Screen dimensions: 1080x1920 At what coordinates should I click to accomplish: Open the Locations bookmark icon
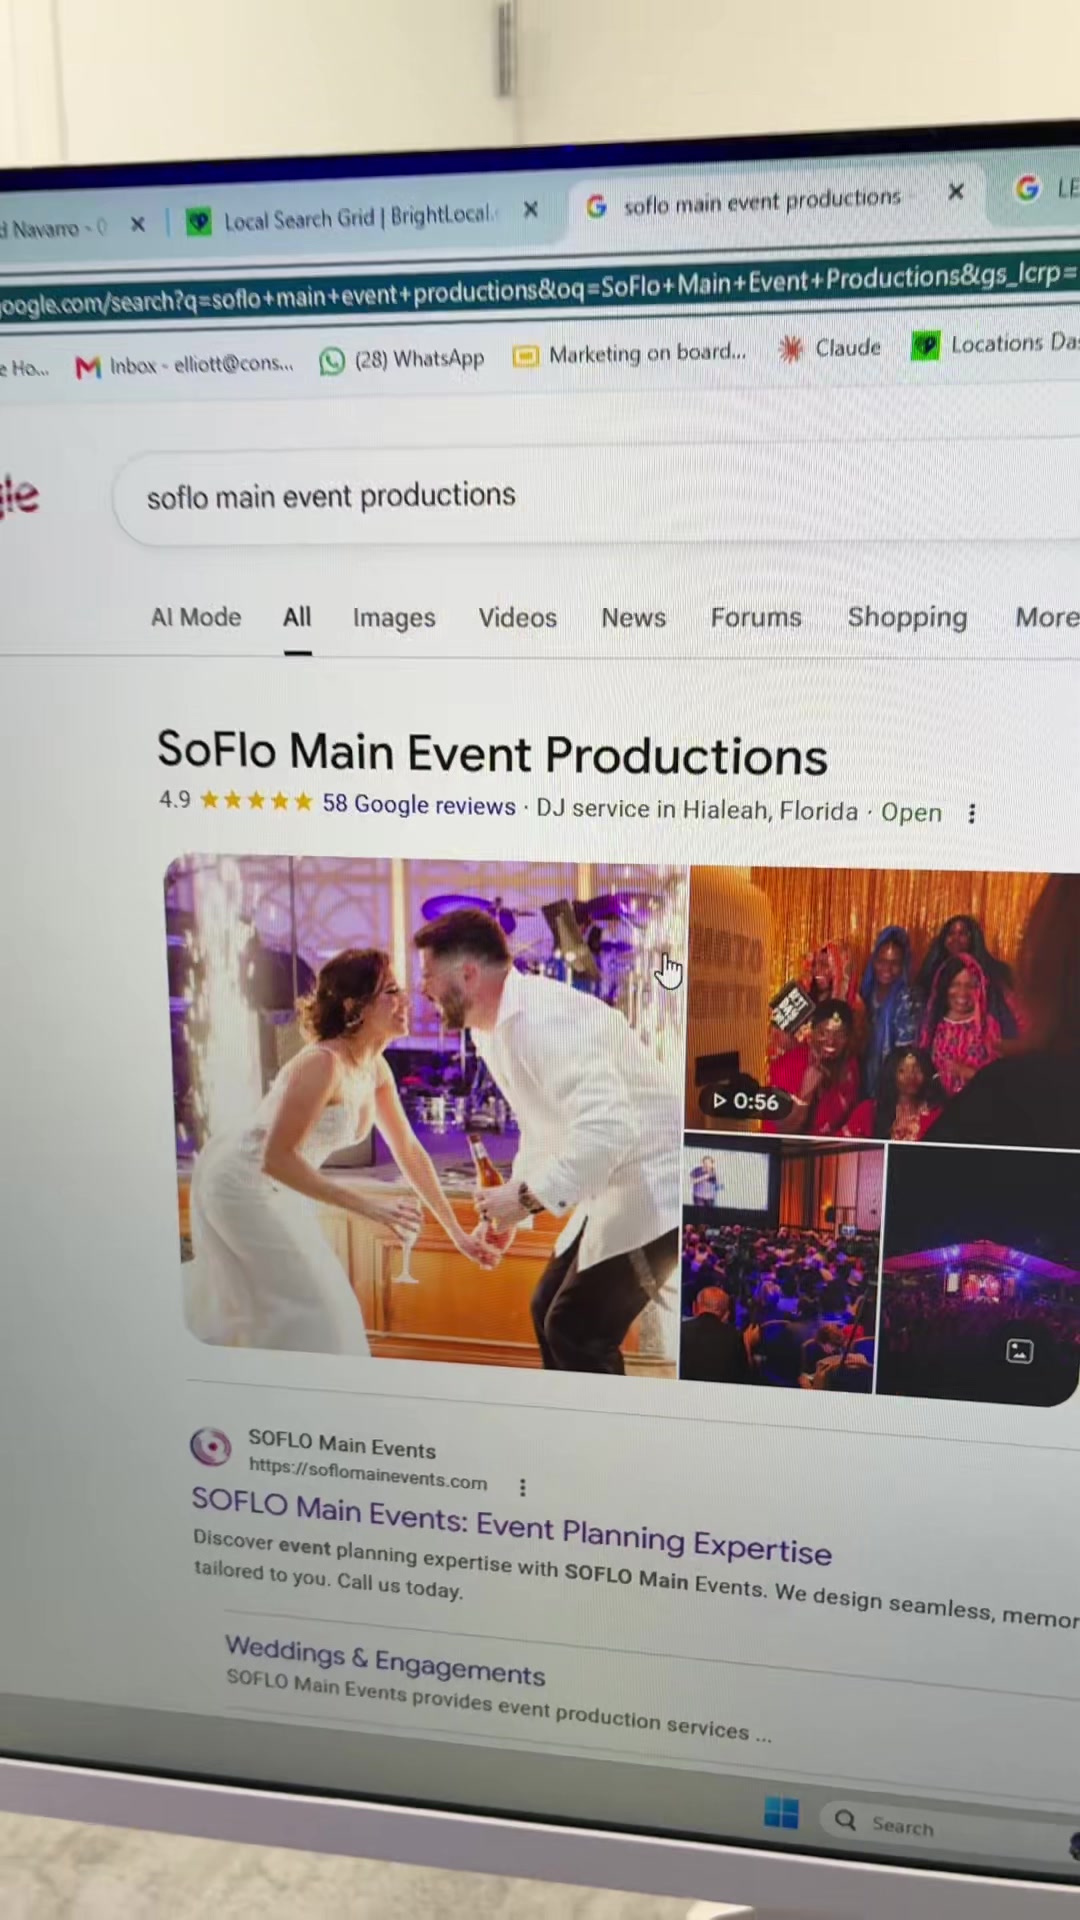point(925,346)
